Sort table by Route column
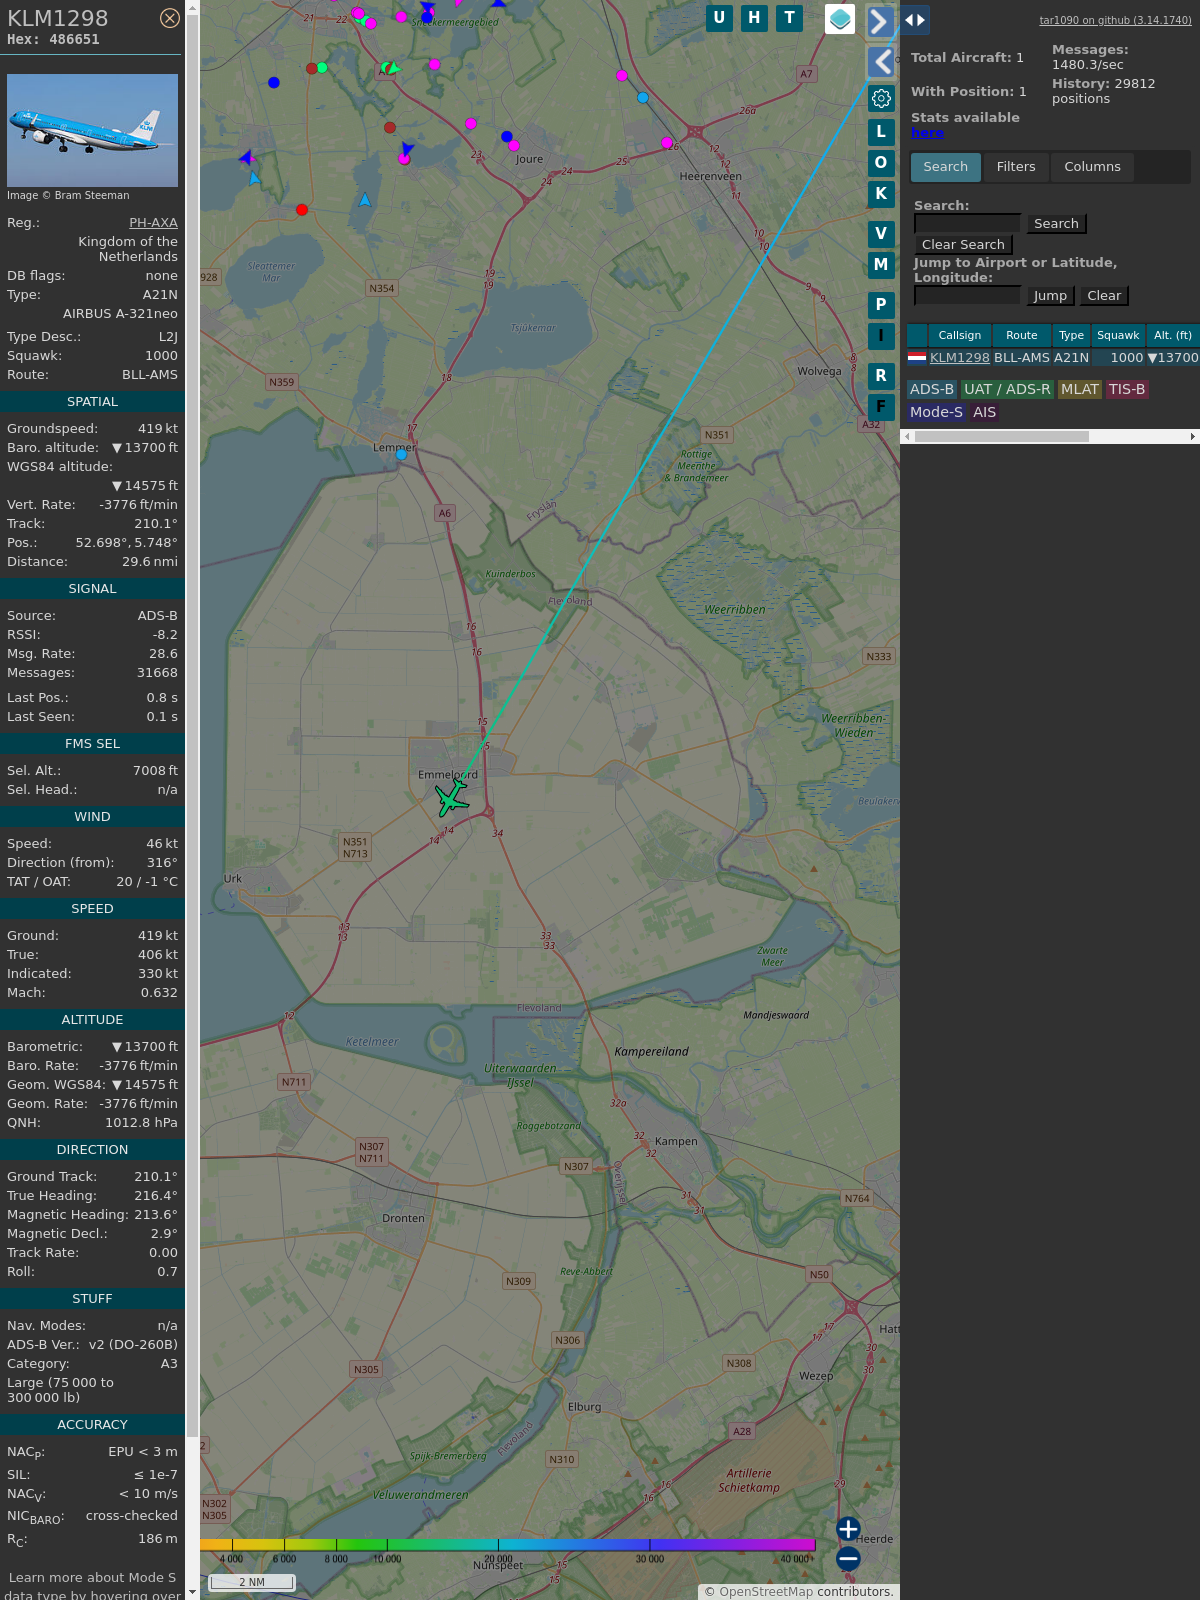The width and height of the screenshot is (1200, 1600). 1022,336
